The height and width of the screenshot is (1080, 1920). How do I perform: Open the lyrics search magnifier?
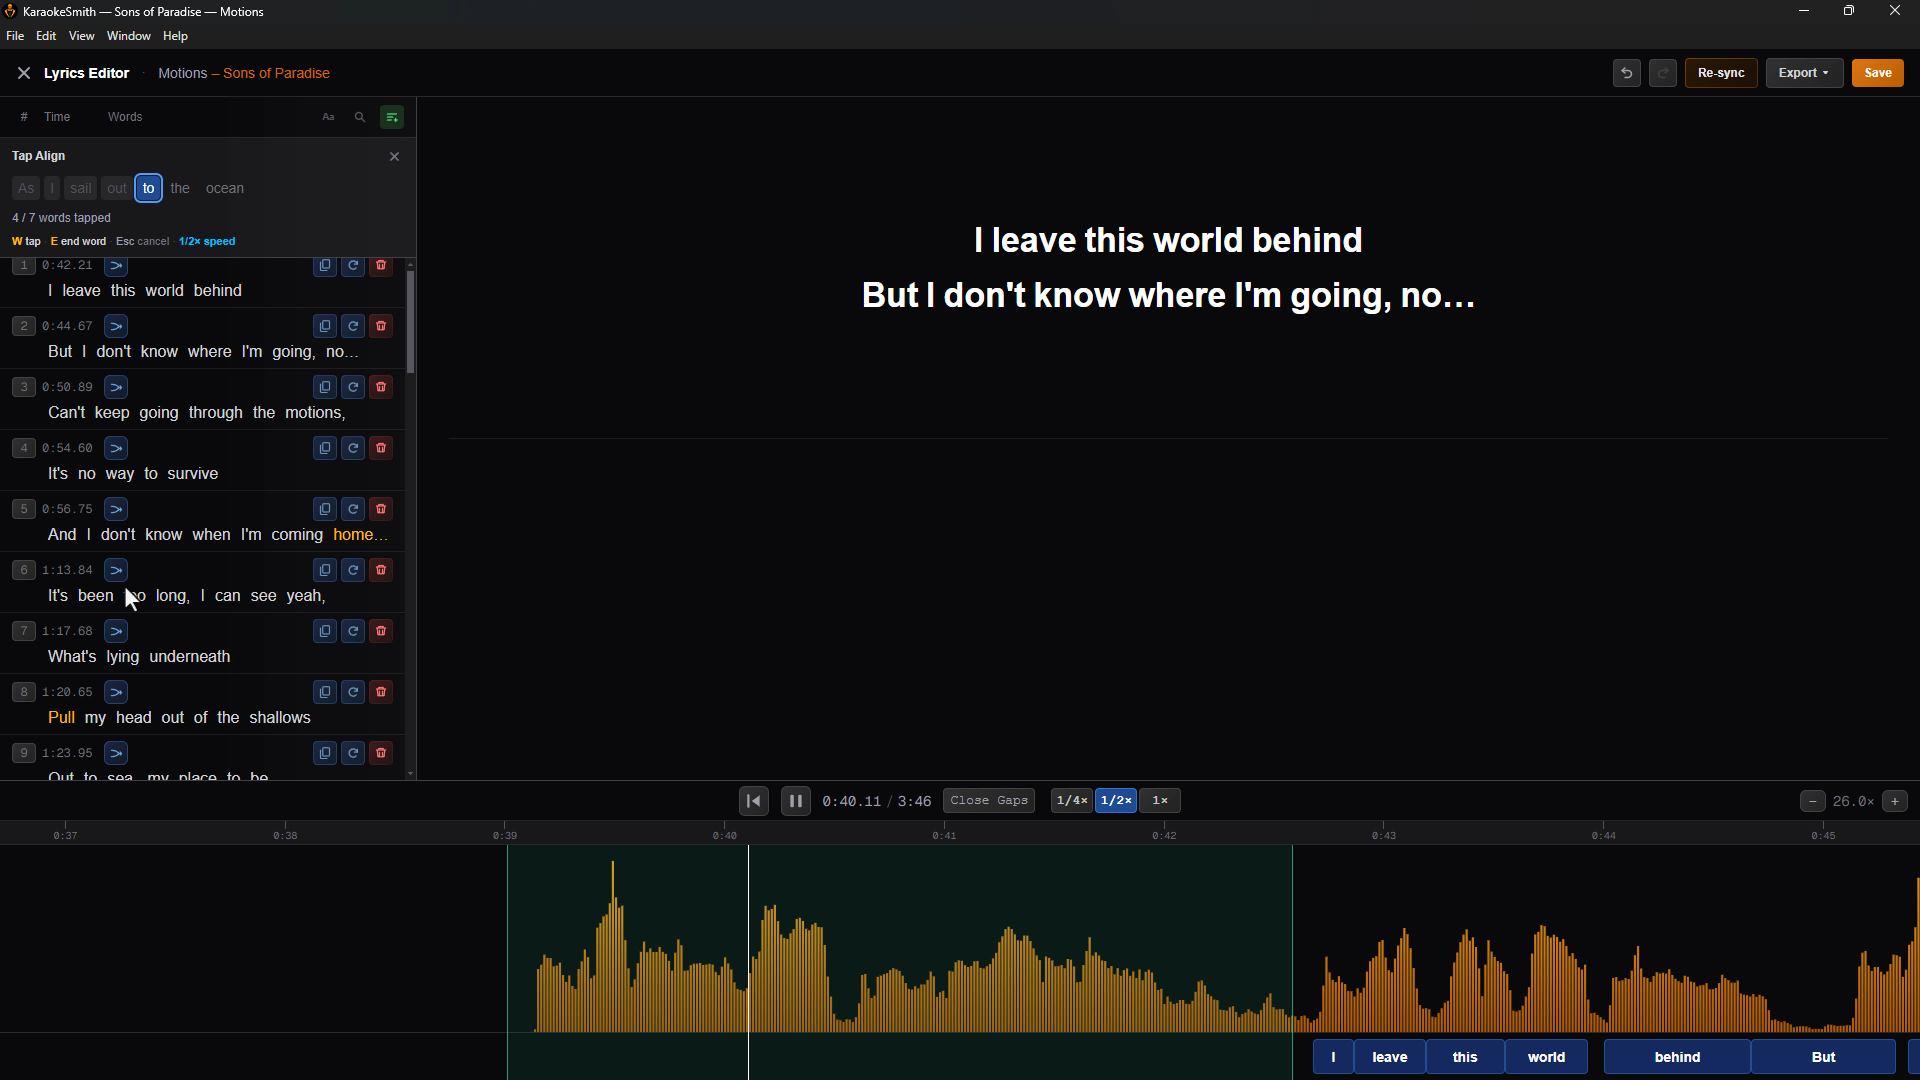tap(360, 117)
